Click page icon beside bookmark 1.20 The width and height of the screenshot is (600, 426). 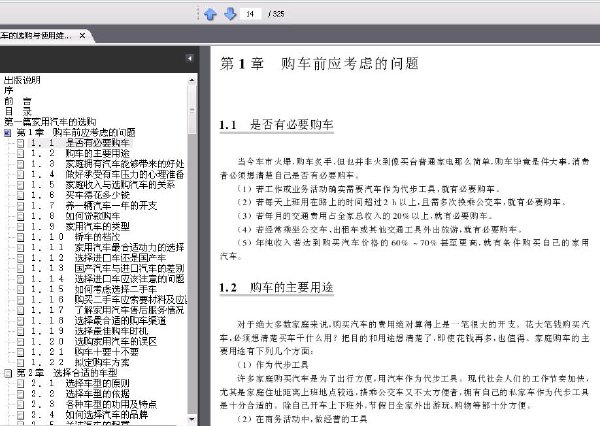20,341
